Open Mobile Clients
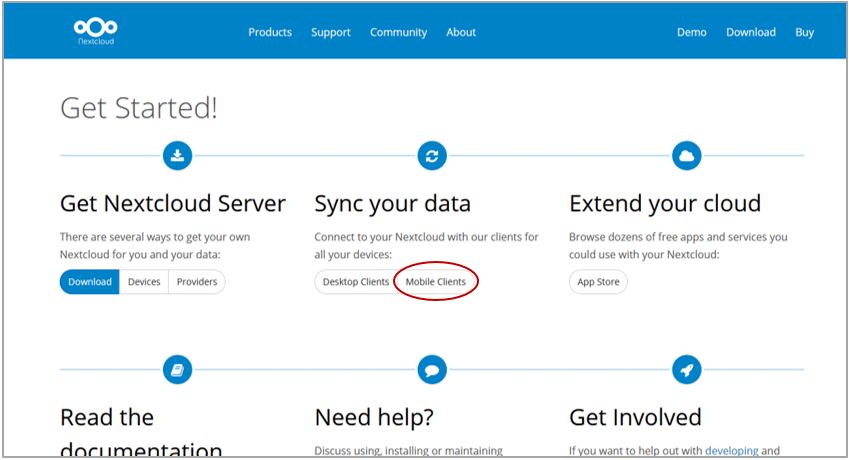The width and height of the screenshot is (849, 460). [436, 282]
